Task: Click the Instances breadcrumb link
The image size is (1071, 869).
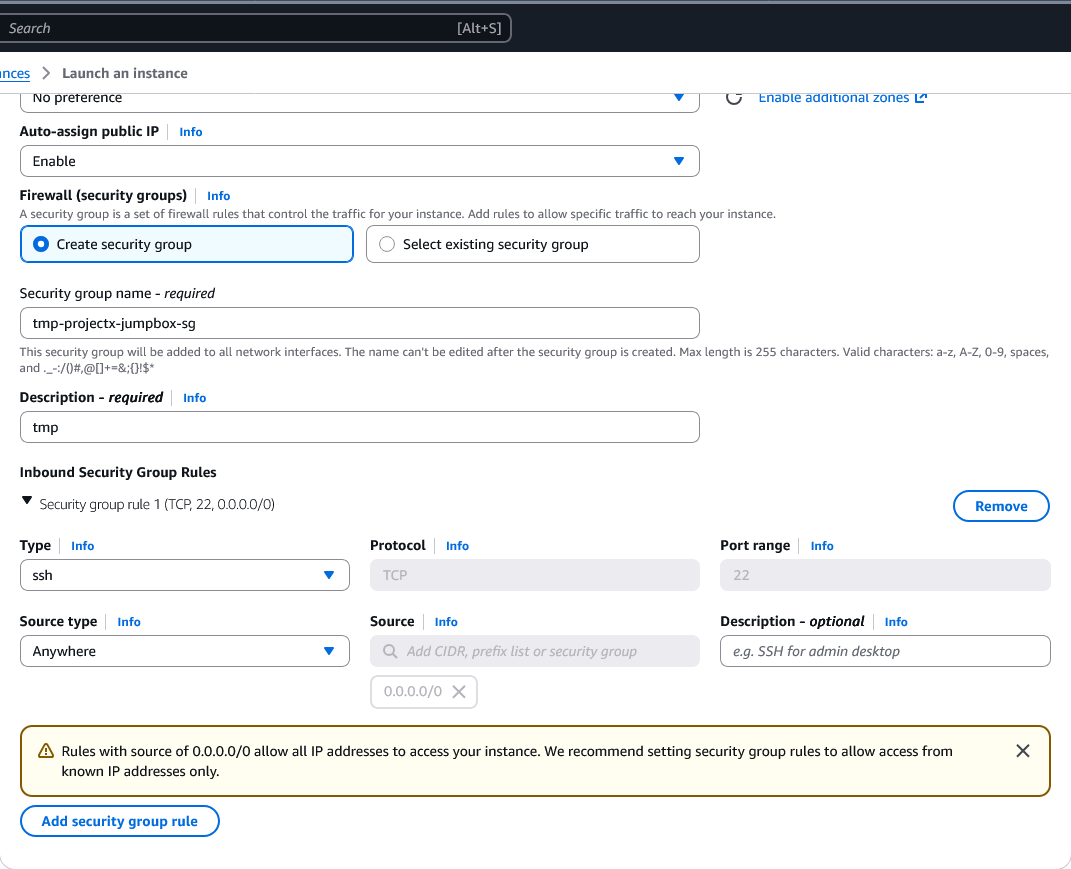Action: pyautogui.click(x=14, y=73)
